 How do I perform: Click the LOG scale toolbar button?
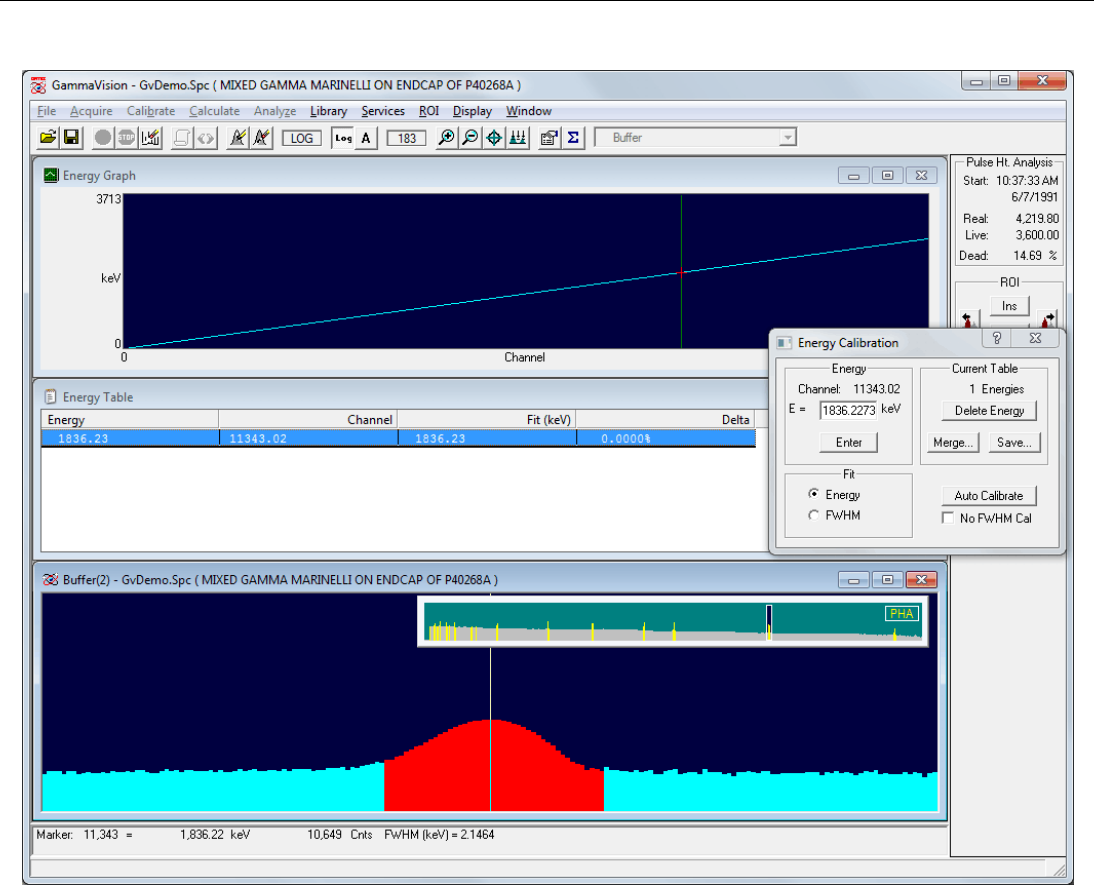(302, 138)
